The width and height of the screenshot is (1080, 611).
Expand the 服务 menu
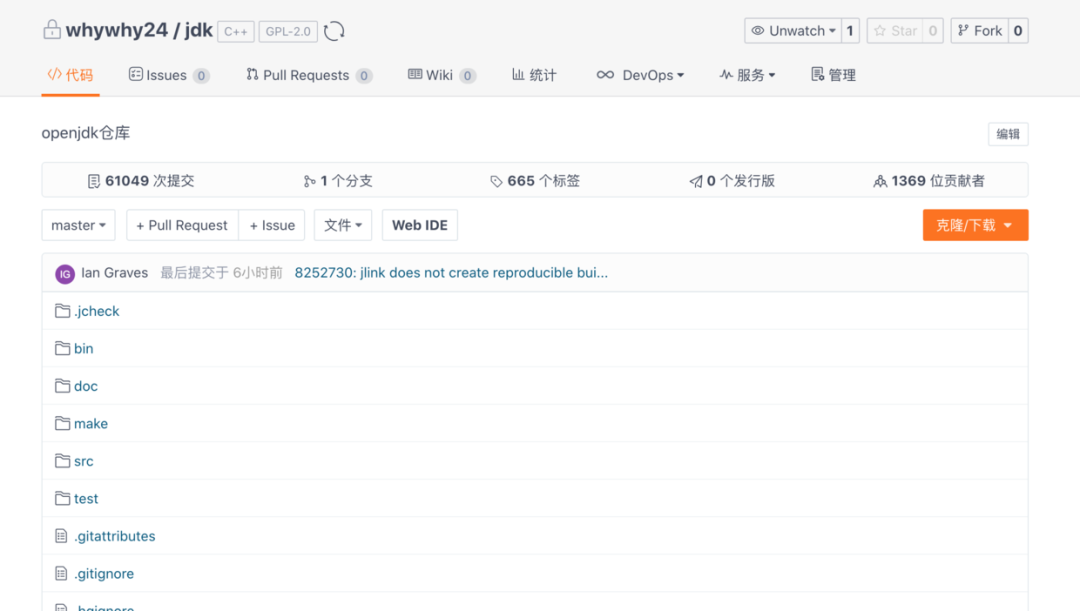pyautogui.click(x=747, y=75)
